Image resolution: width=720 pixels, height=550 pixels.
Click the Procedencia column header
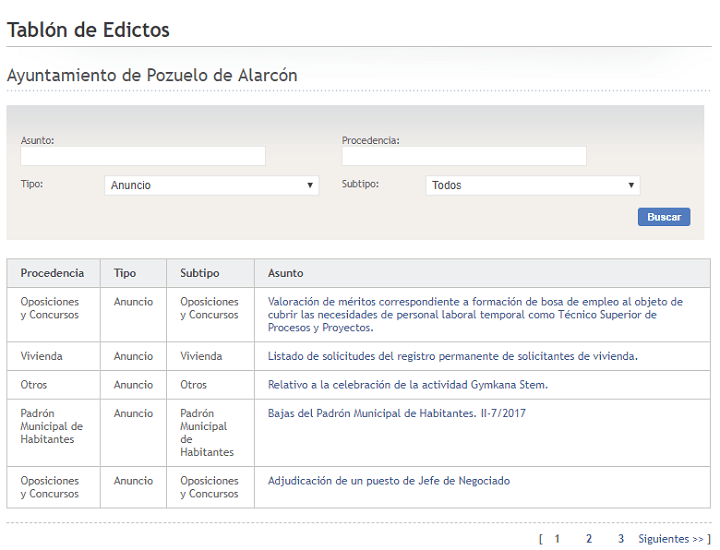coord(52,273)
